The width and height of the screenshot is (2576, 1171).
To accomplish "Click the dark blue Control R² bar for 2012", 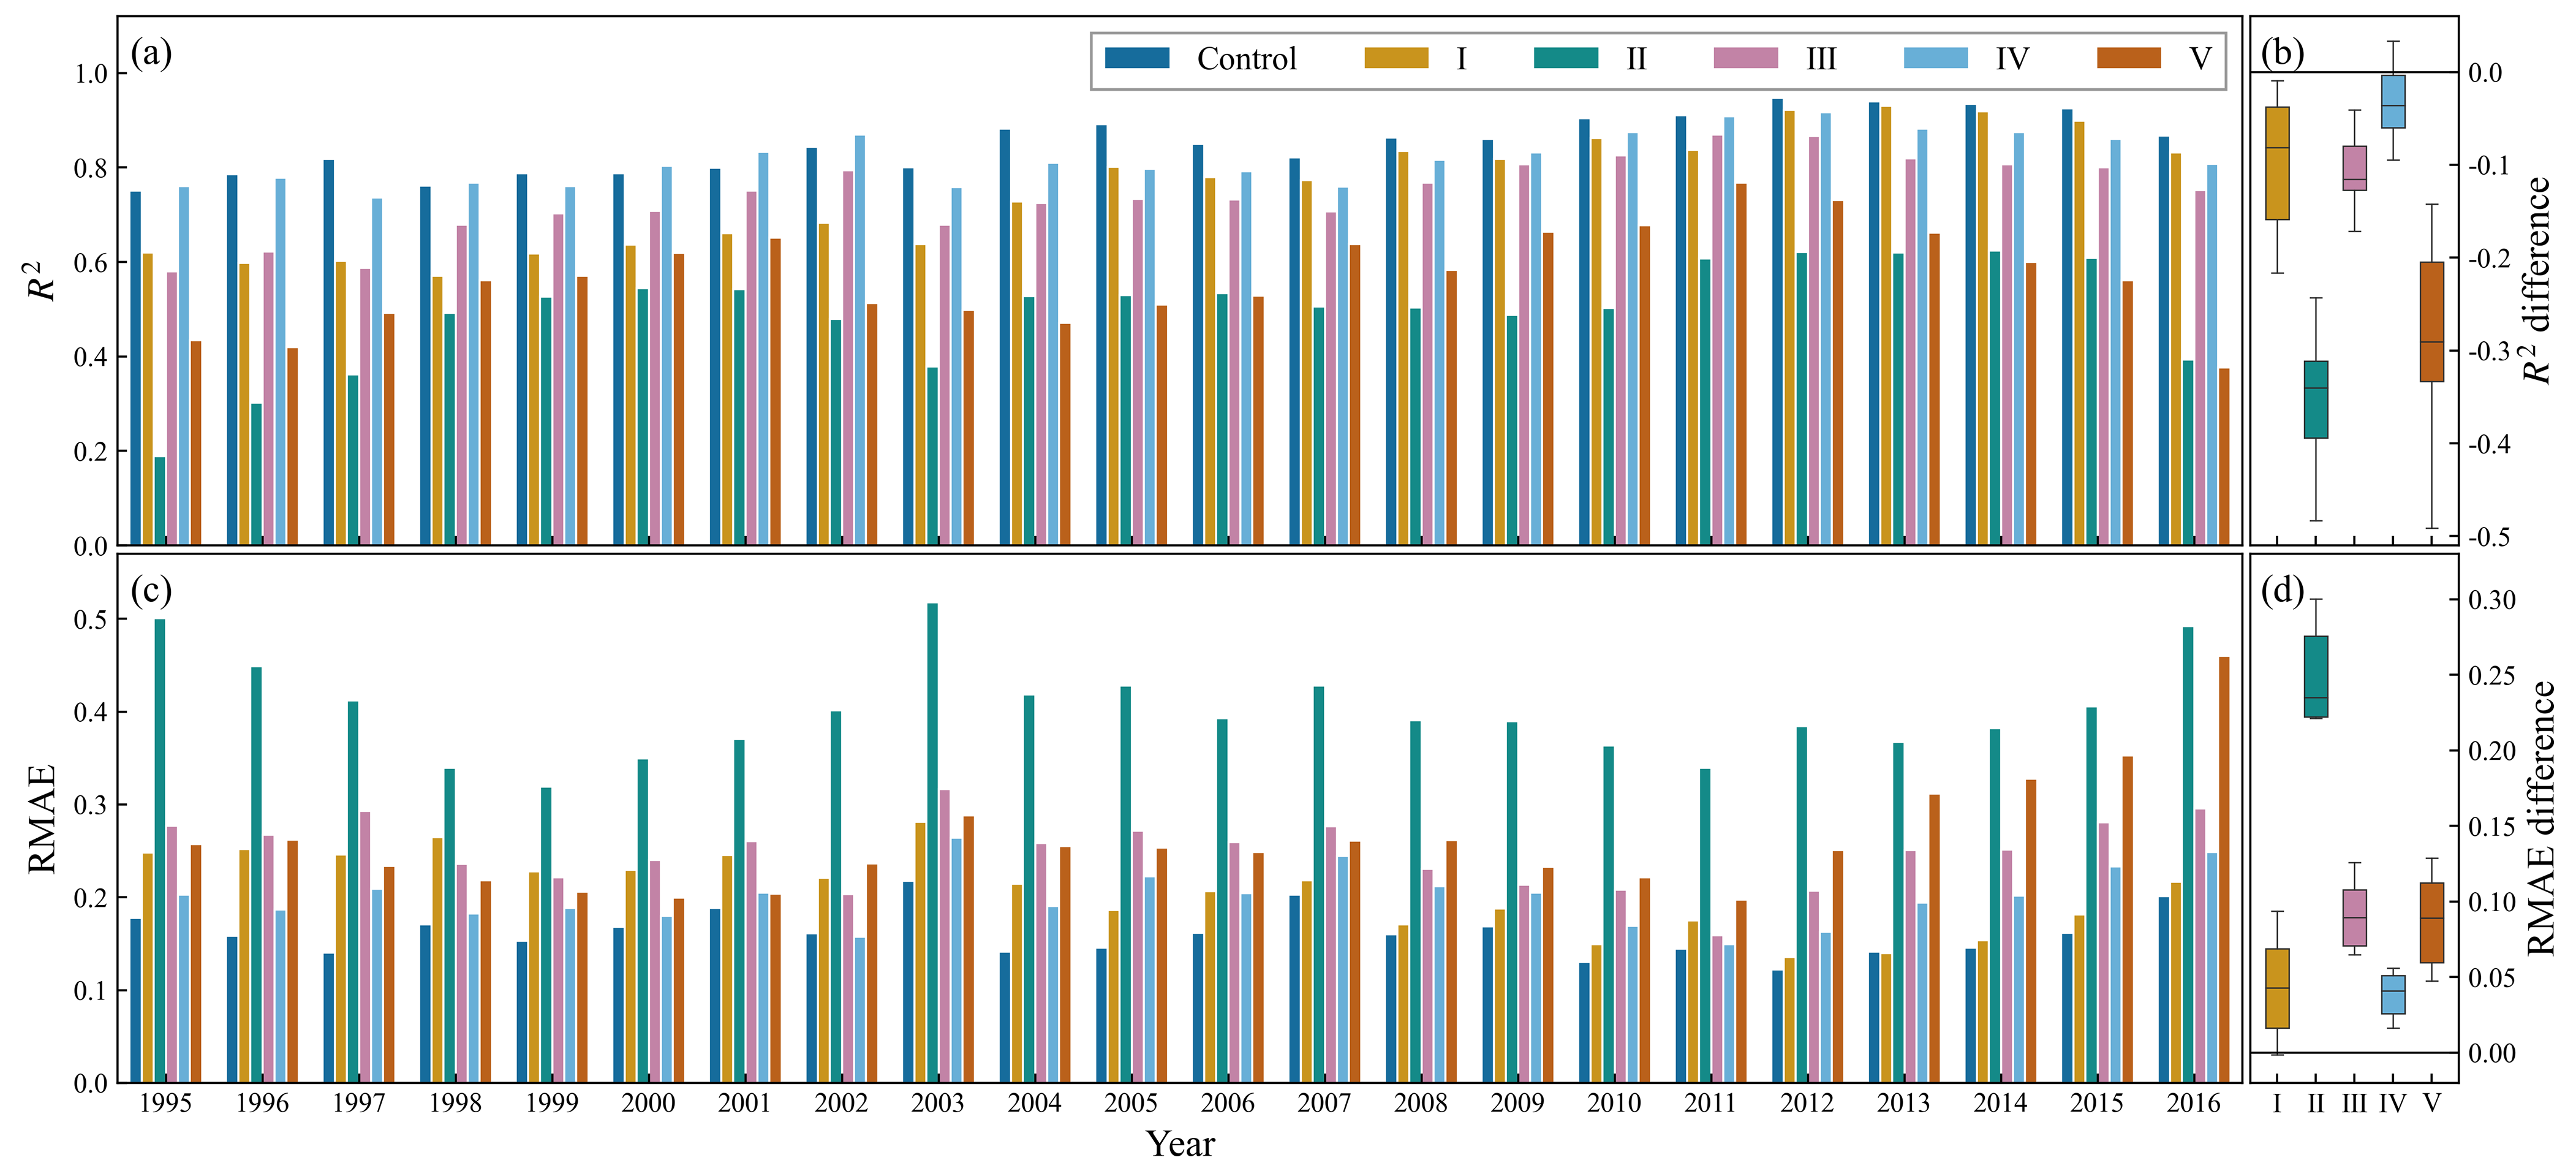I will [1777, 322].
